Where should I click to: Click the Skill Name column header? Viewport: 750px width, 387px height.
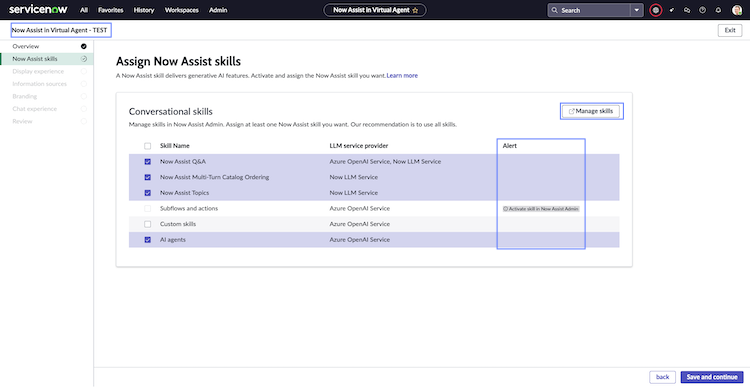pos(175,146)
